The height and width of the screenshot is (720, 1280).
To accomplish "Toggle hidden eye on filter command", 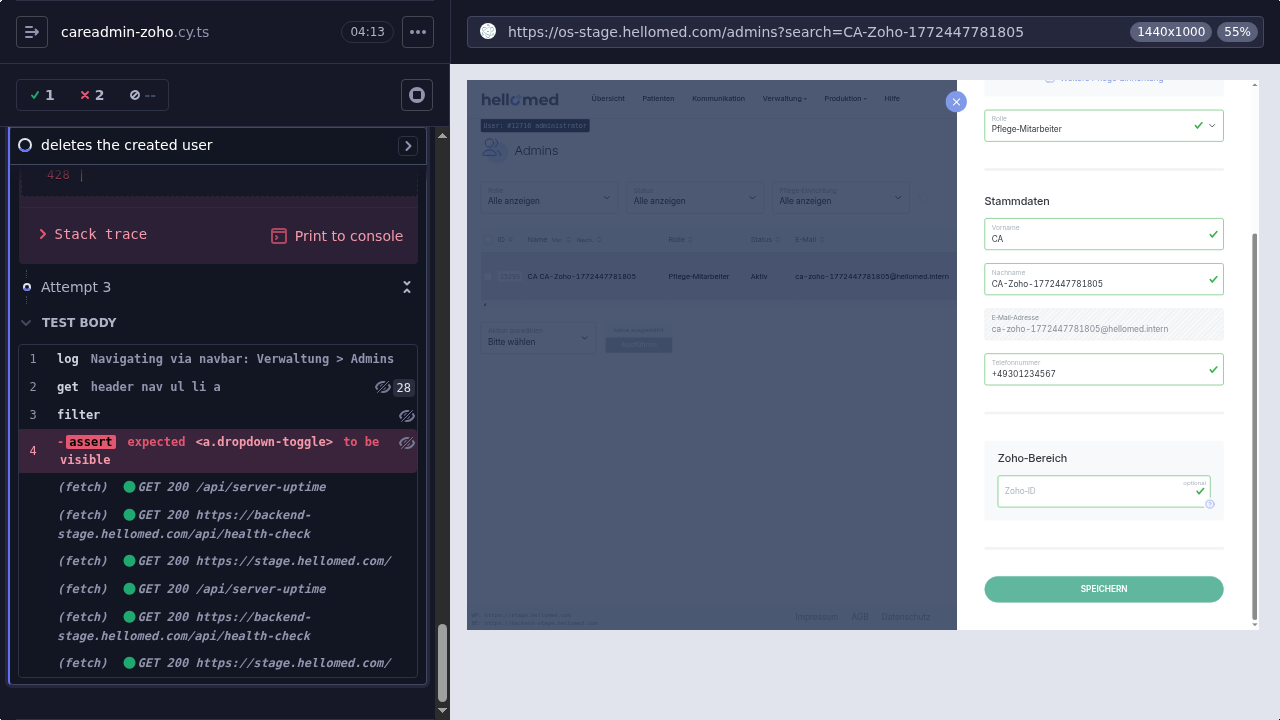I will (x=406, y=415).
